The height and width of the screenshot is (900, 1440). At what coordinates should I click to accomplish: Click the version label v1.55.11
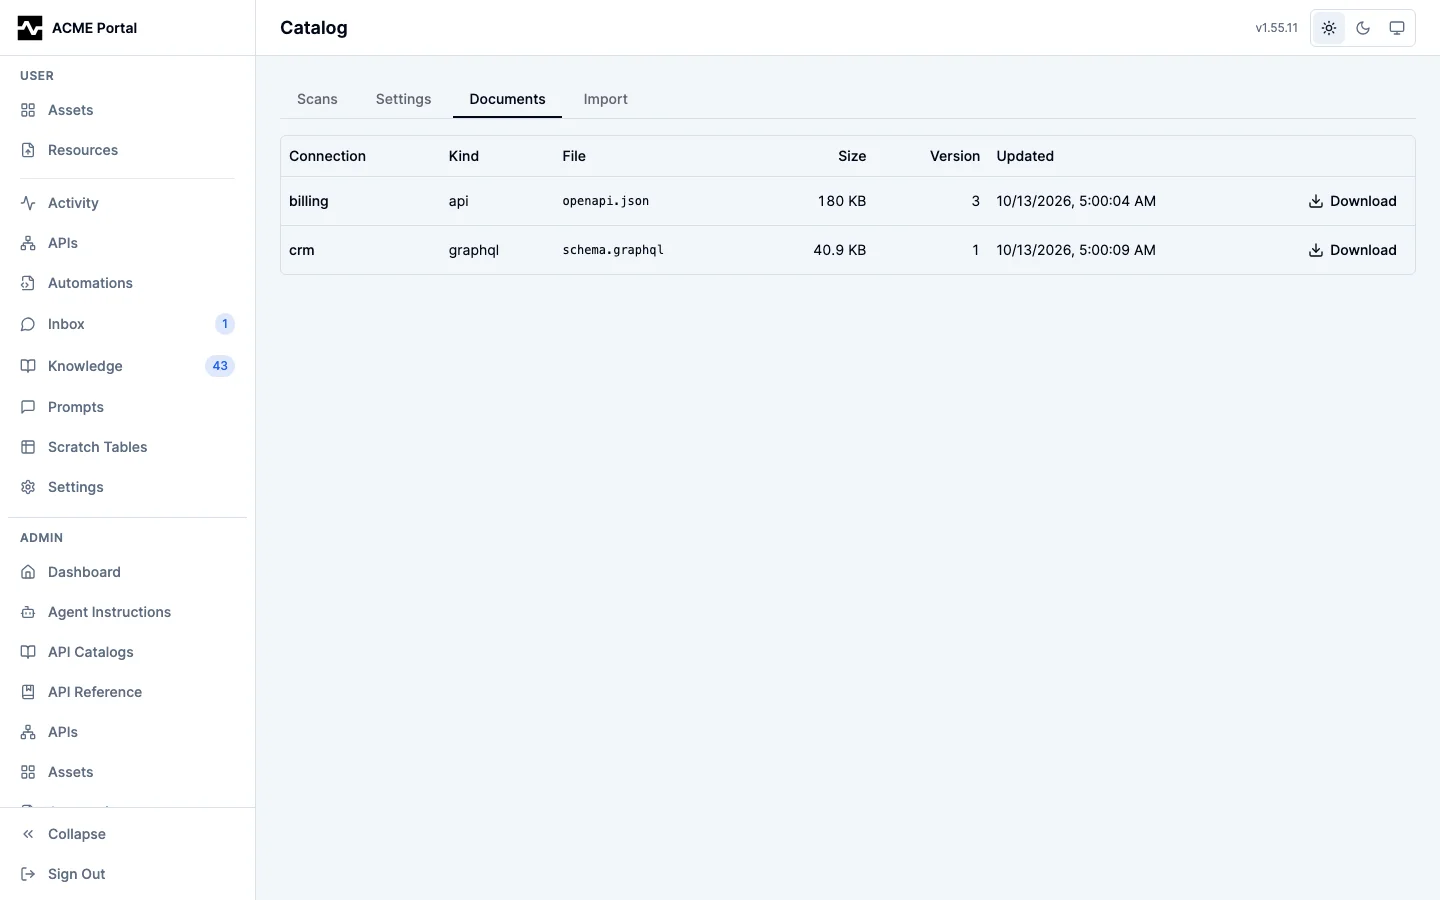1277,28
